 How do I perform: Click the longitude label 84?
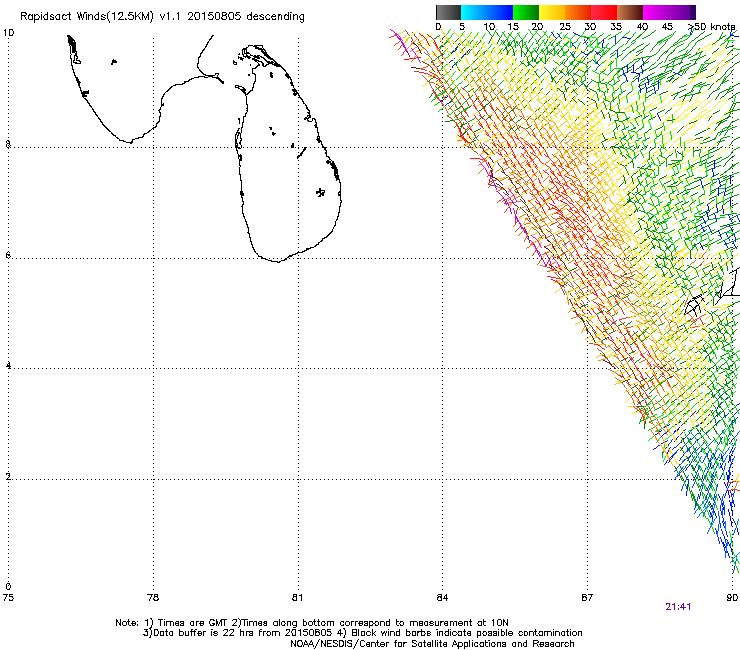coord(442,598)
